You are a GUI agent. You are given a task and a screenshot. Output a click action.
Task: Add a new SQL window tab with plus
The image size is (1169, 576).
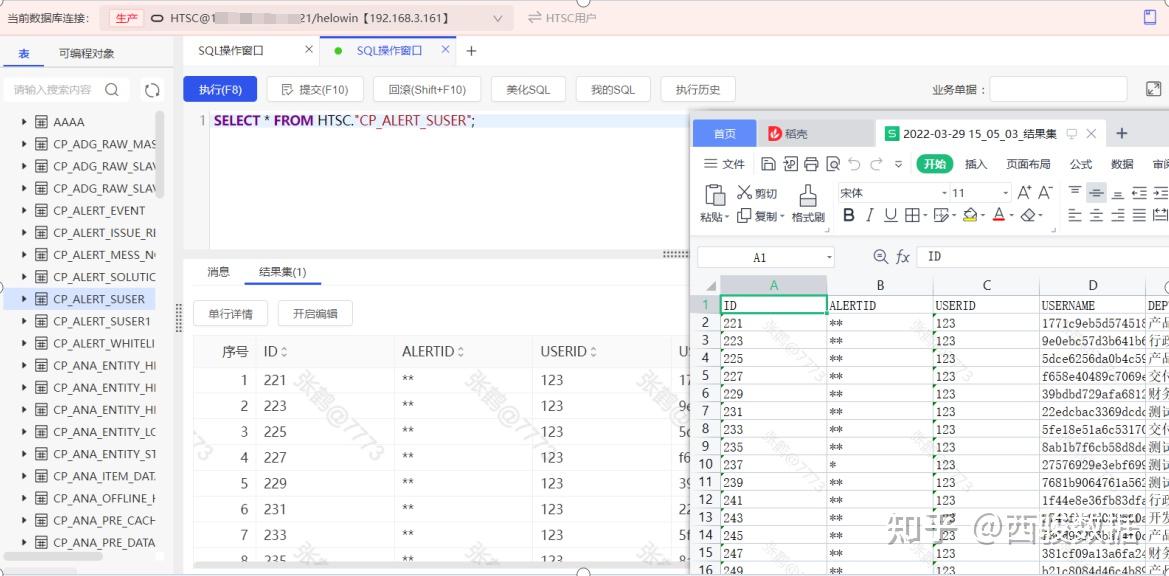click(x=470, y=51)
